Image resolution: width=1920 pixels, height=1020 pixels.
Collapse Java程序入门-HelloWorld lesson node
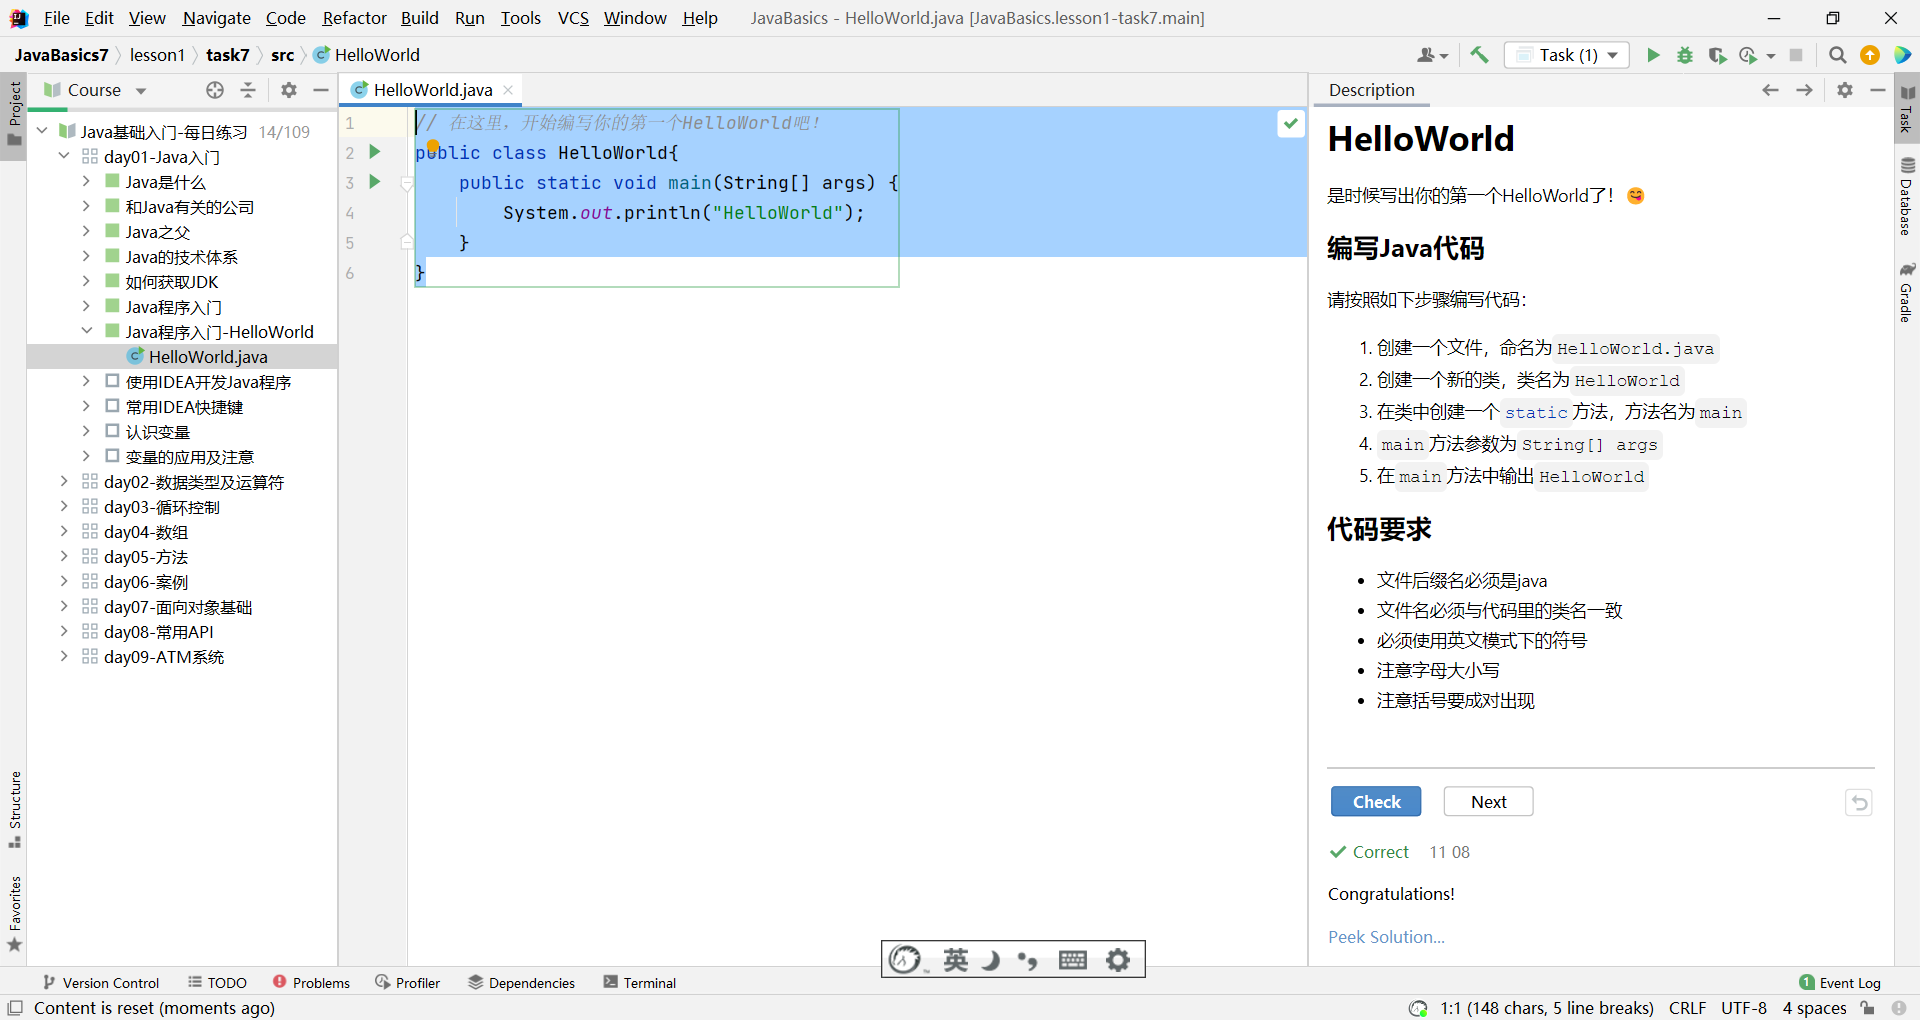(86, 331)
